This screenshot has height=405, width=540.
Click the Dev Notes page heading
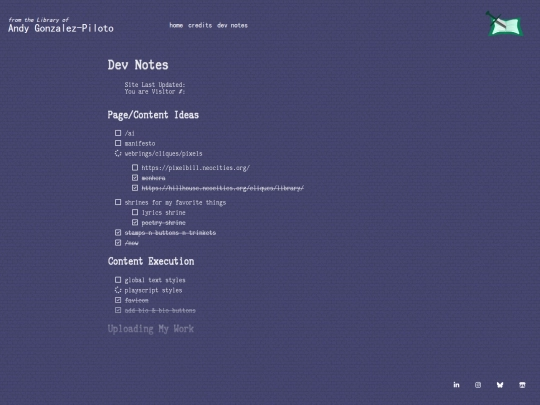138,65
